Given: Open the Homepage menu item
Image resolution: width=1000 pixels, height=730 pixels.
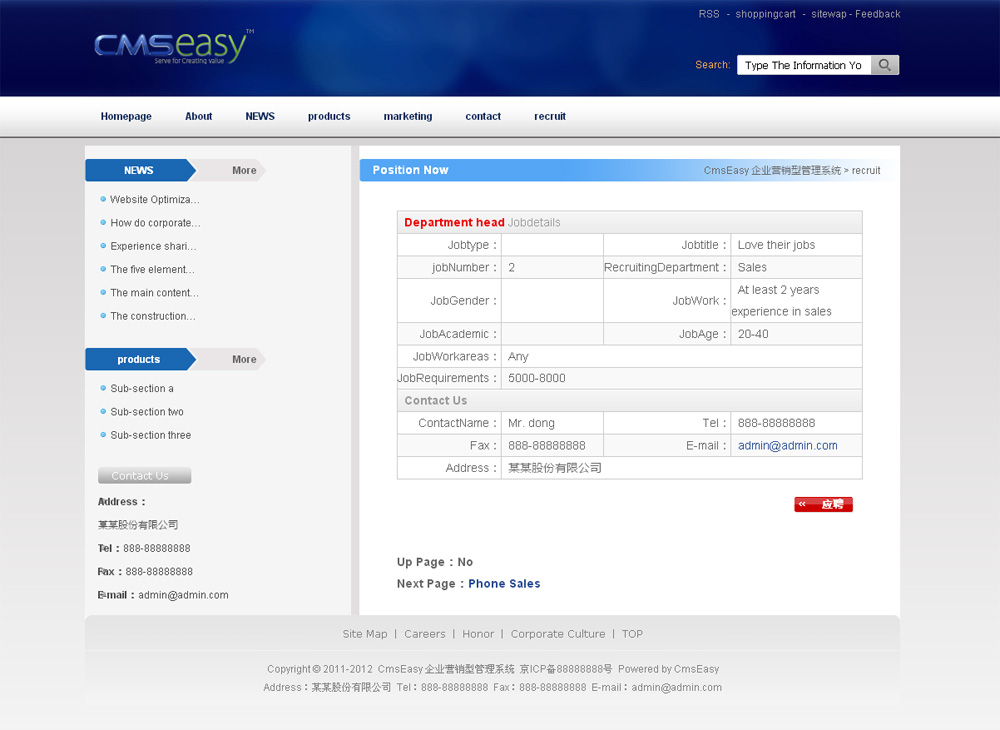Looking at the screenshot, I should [x=126, y=117].
